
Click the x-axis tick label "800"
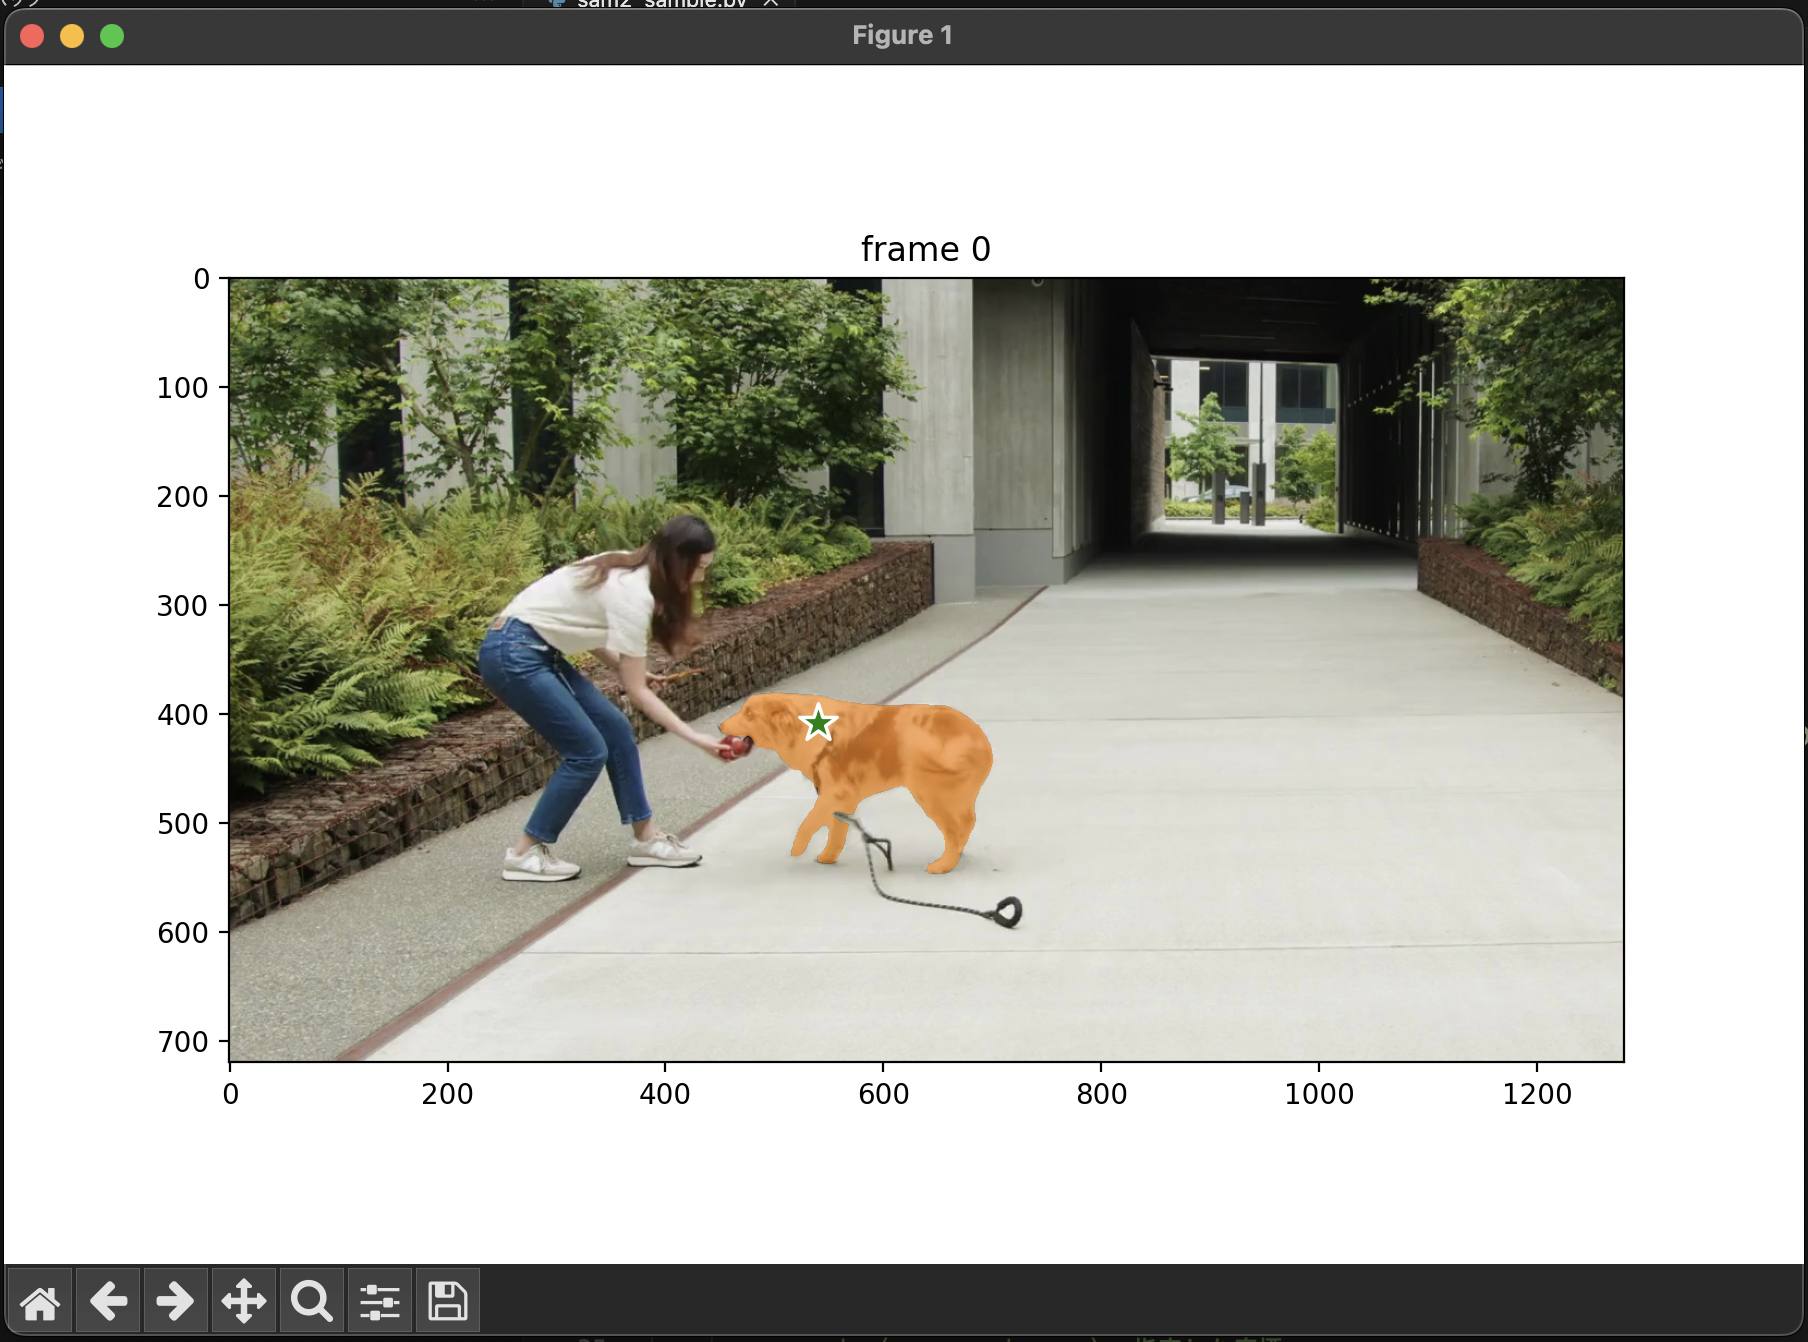[x=1101, y=1094]
